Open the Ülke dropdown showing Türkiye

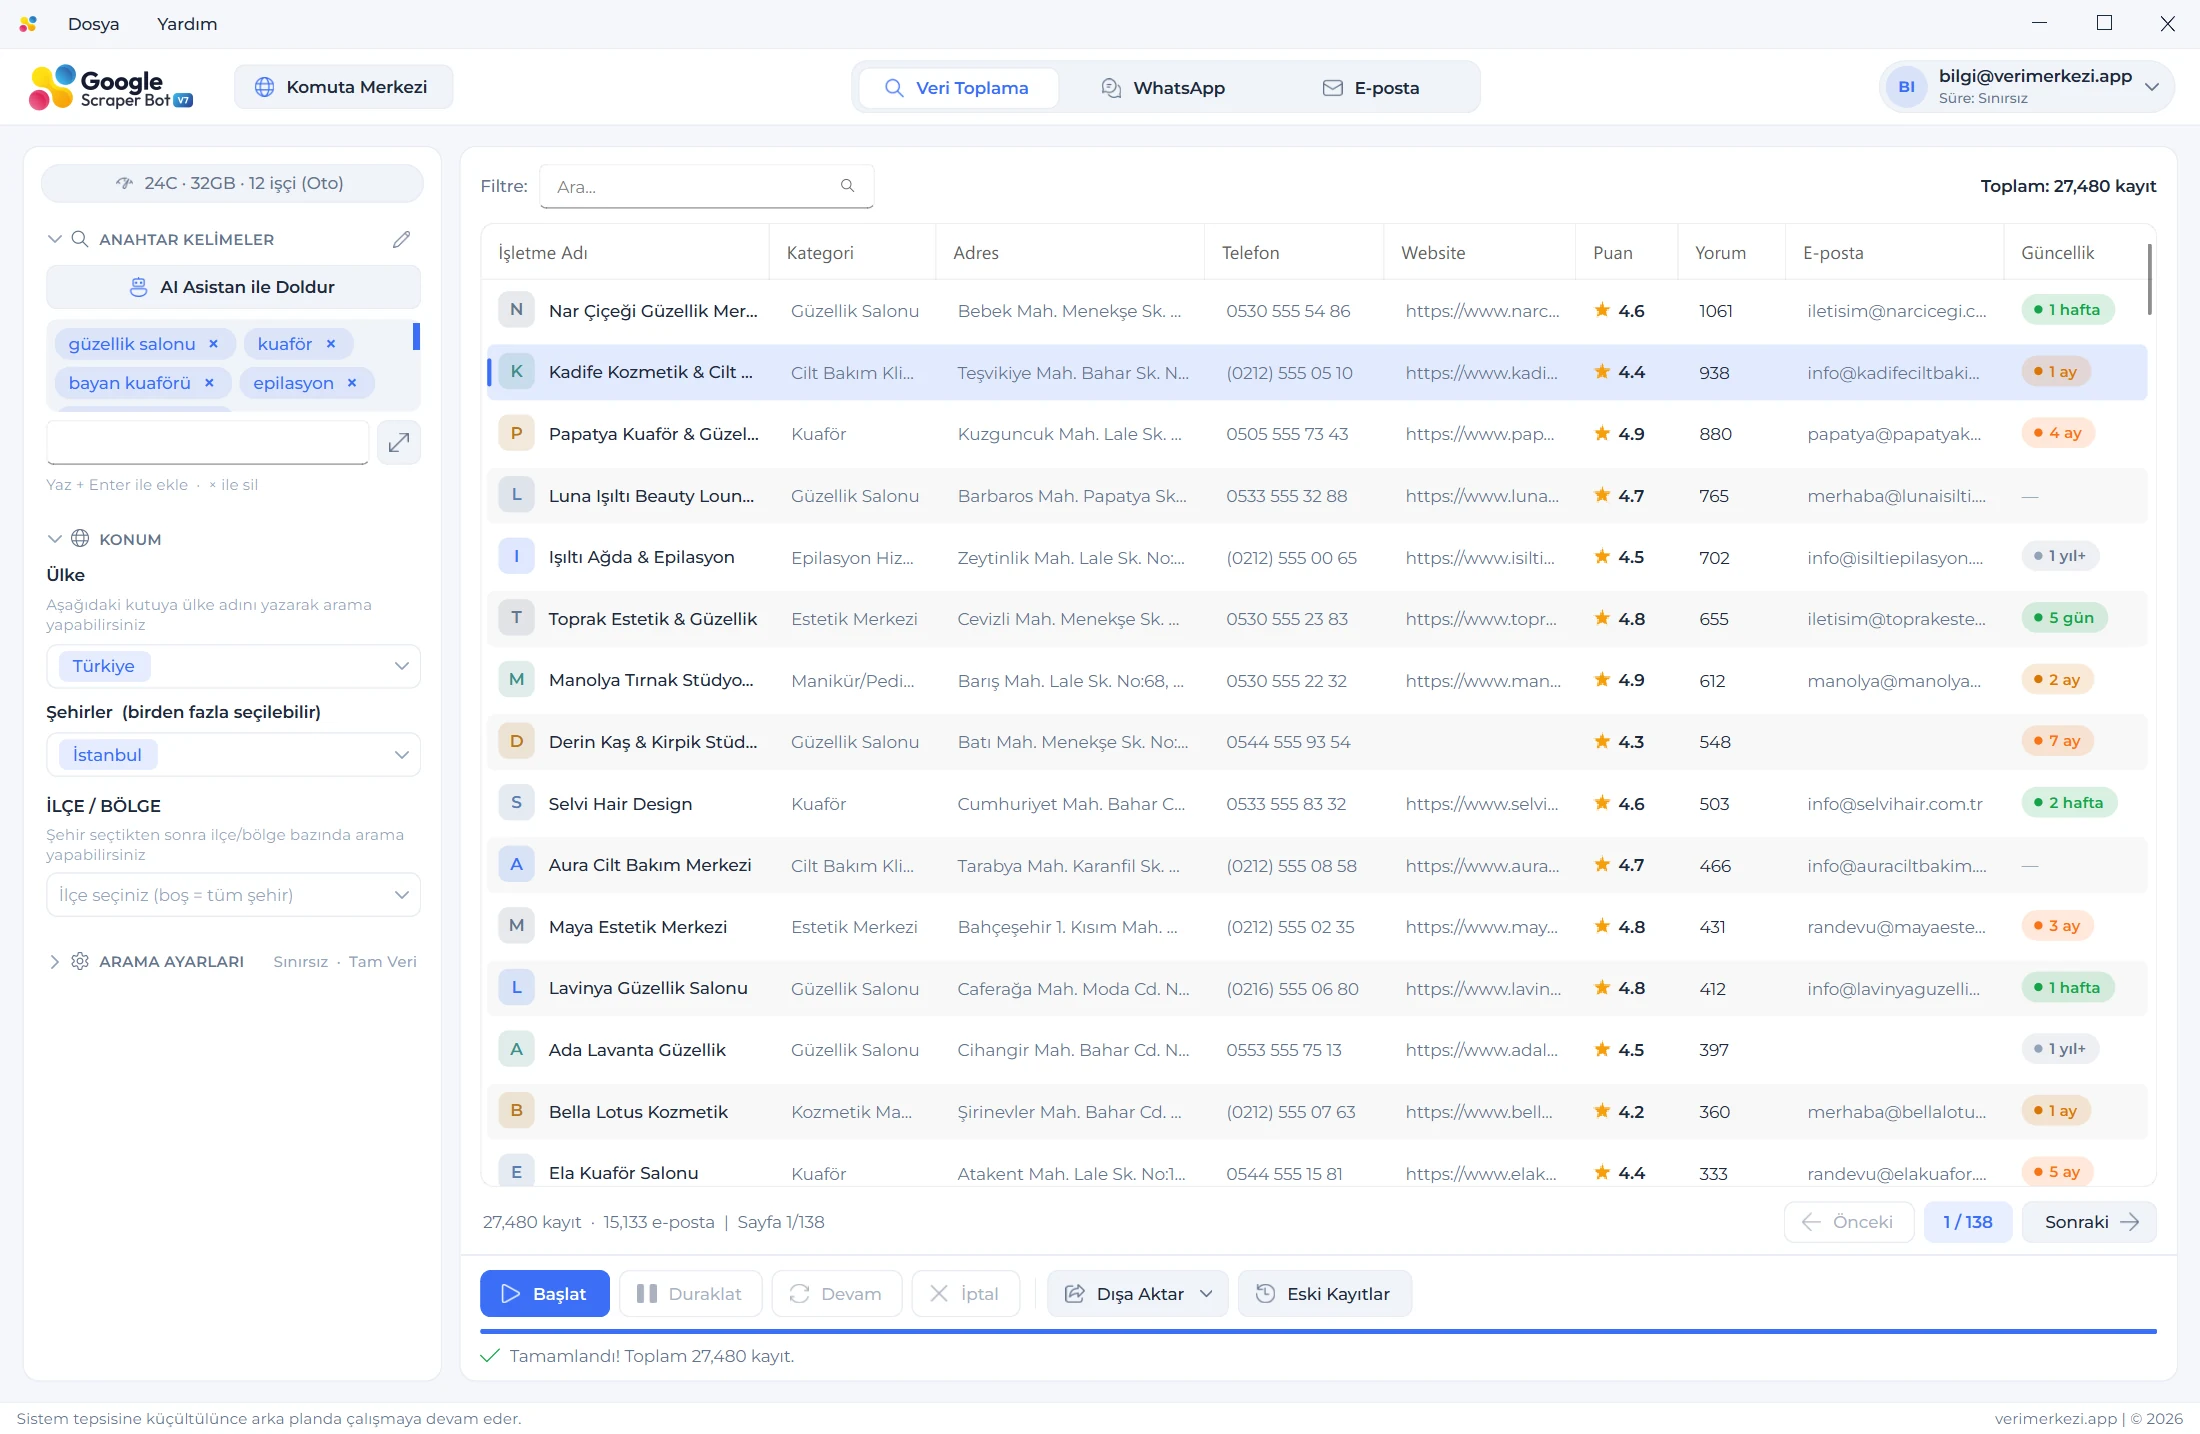pyautogui.click(x=233, y=666)
